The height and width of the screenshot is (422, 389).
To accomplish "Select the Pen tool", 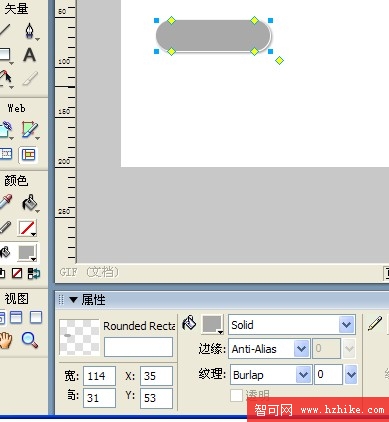I will pos(30,32).
